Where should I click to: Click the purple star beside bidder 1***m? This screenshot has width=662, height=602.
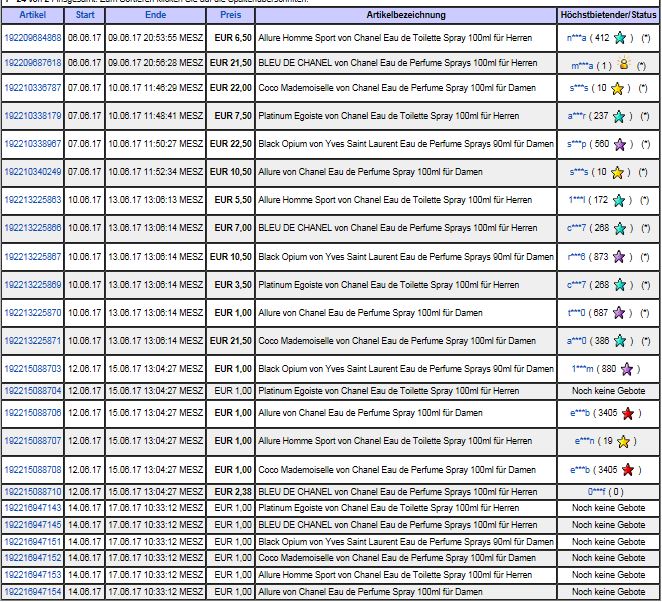627,369
